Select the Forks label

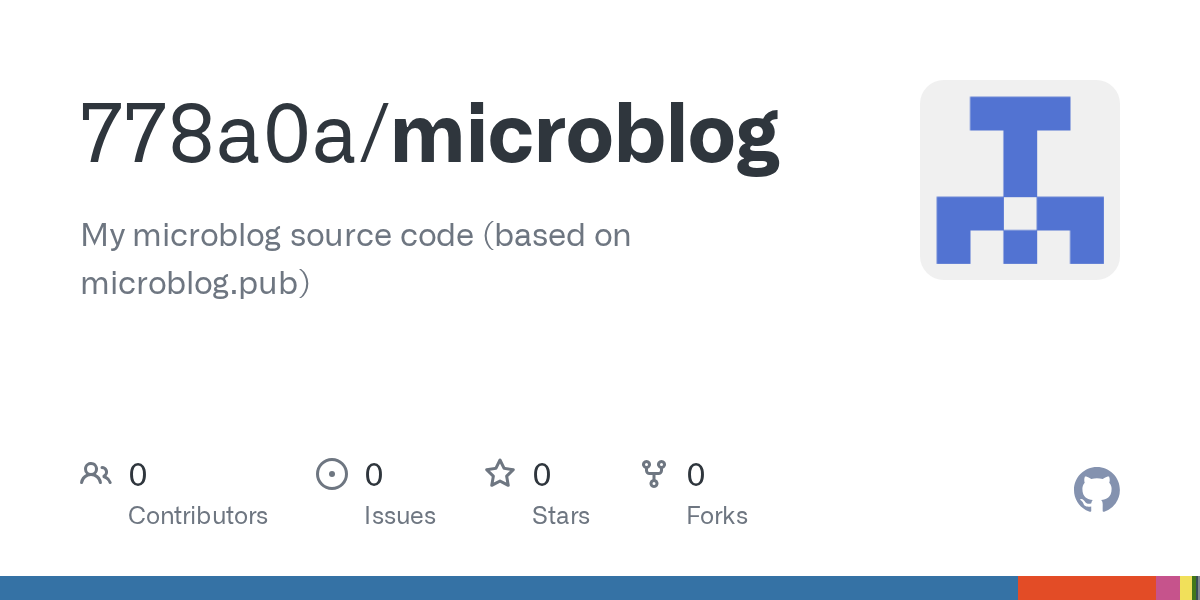click(717, 516)
